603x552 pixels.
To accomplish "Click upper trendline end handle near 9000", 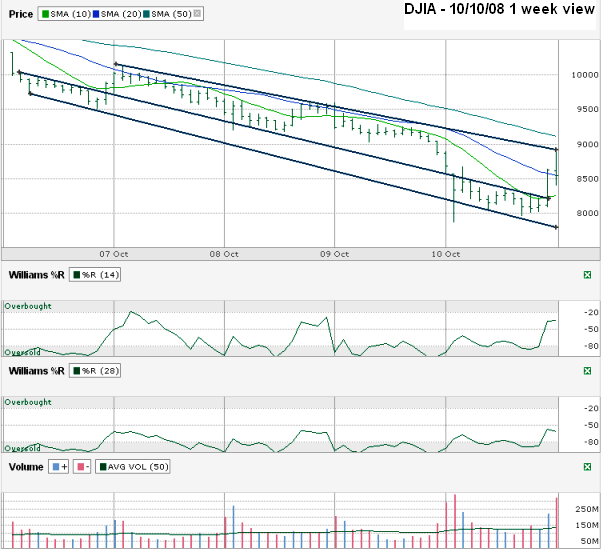I will pyautogui.click(x=556, y=149).
